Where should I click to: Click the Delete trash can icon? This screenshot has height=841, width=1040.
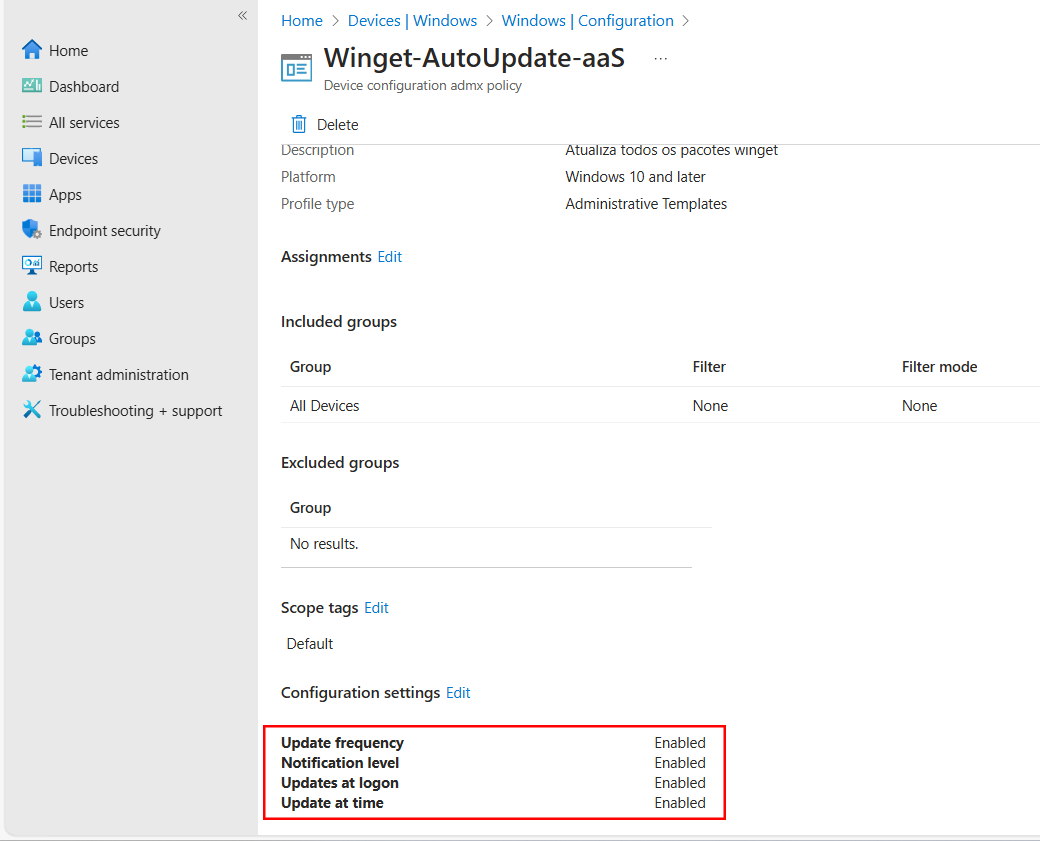(299, 124)
